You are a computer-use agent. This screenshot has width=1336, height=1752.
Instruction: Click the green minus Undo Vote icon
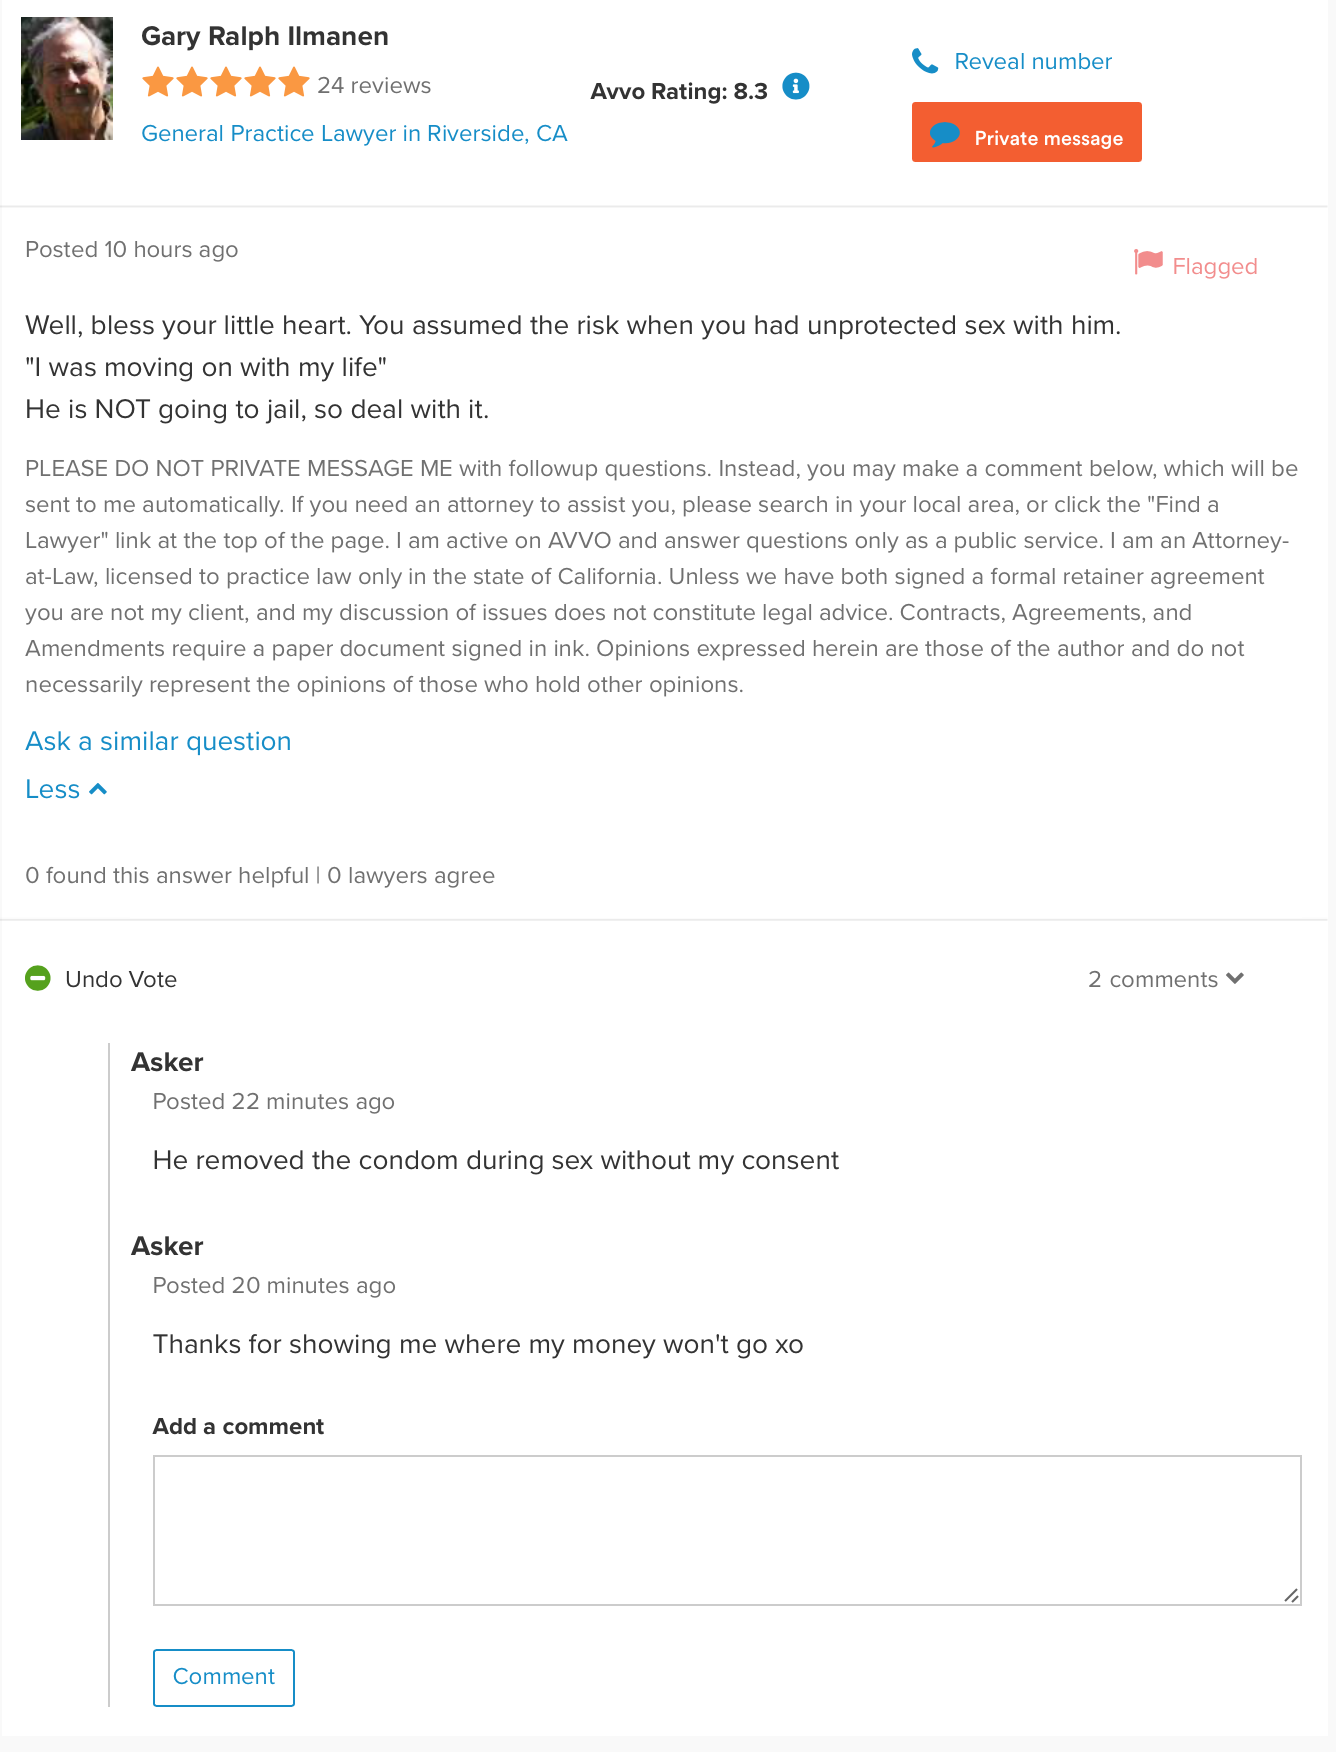coord(38,978)
